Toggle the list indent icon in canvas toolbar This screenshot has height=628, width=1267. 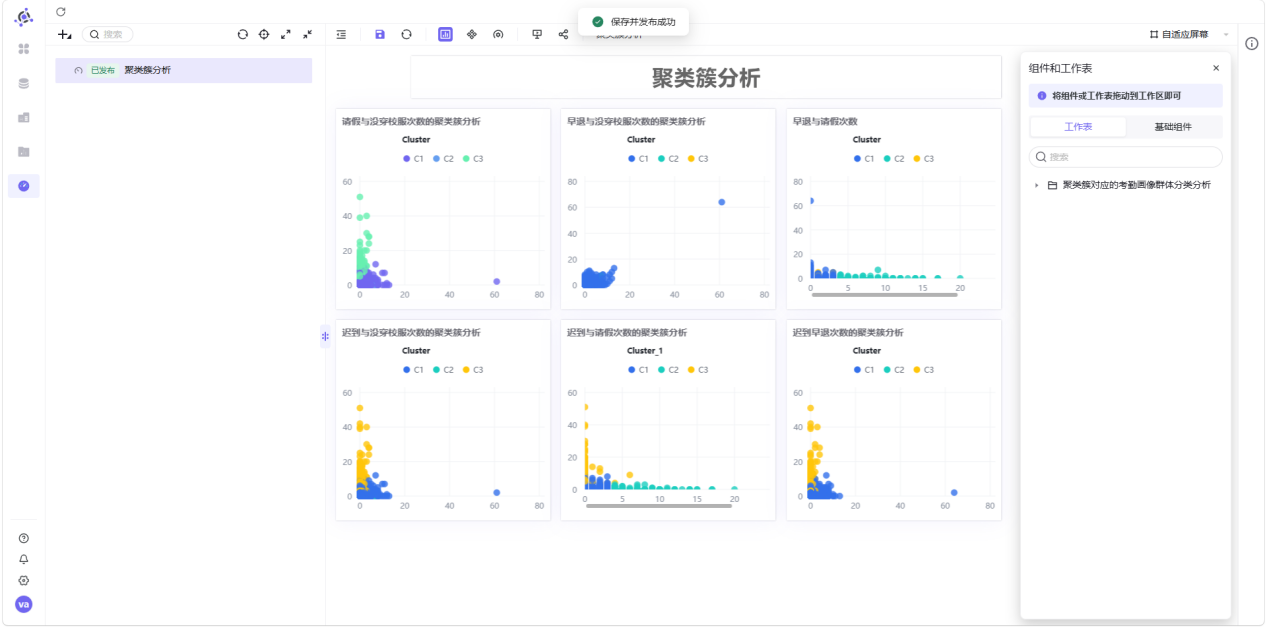(x=341, y=34)
